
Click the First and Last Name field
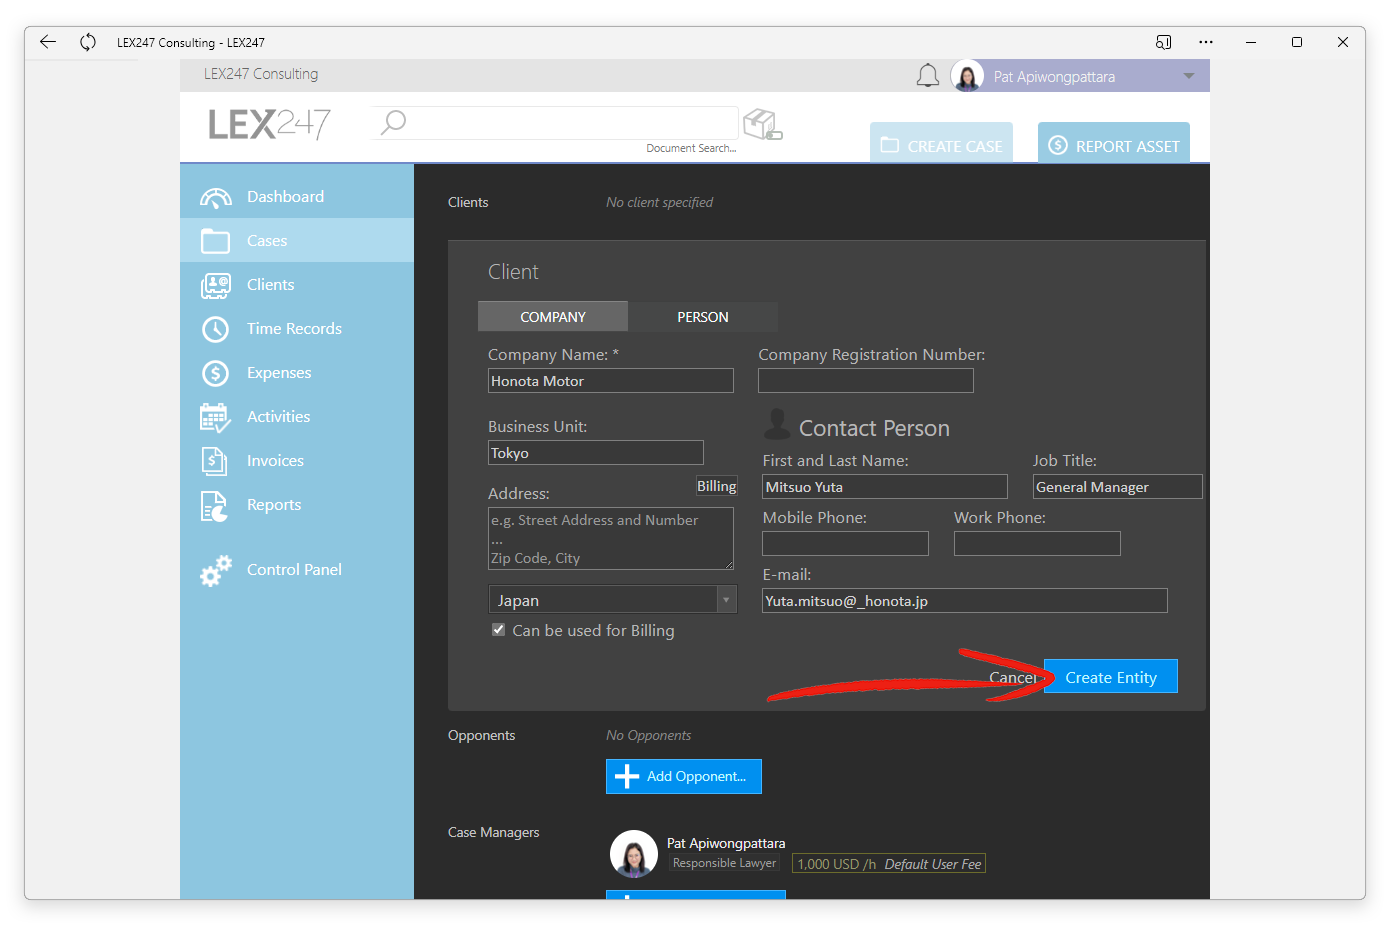tap(885, 487)
